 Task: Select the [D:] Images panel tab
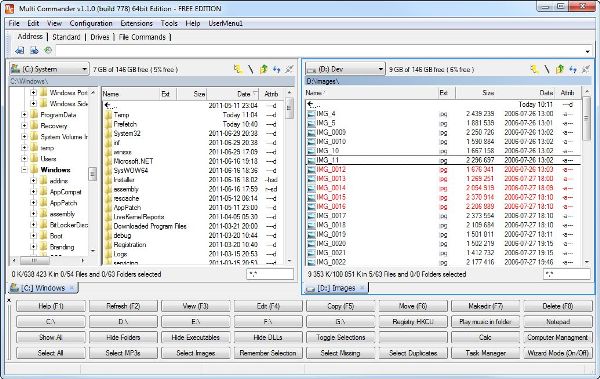336,288
